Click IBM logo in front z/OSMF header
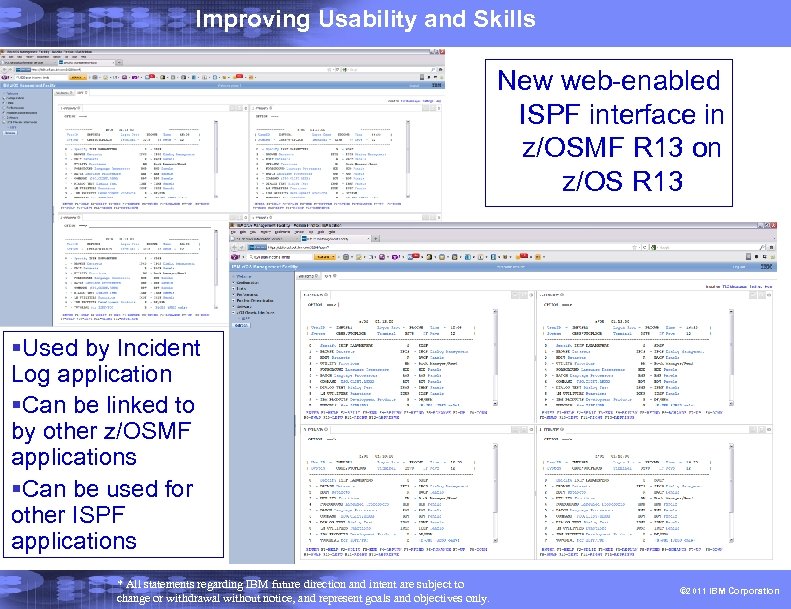791x609 pixels. tap(766, 267)
